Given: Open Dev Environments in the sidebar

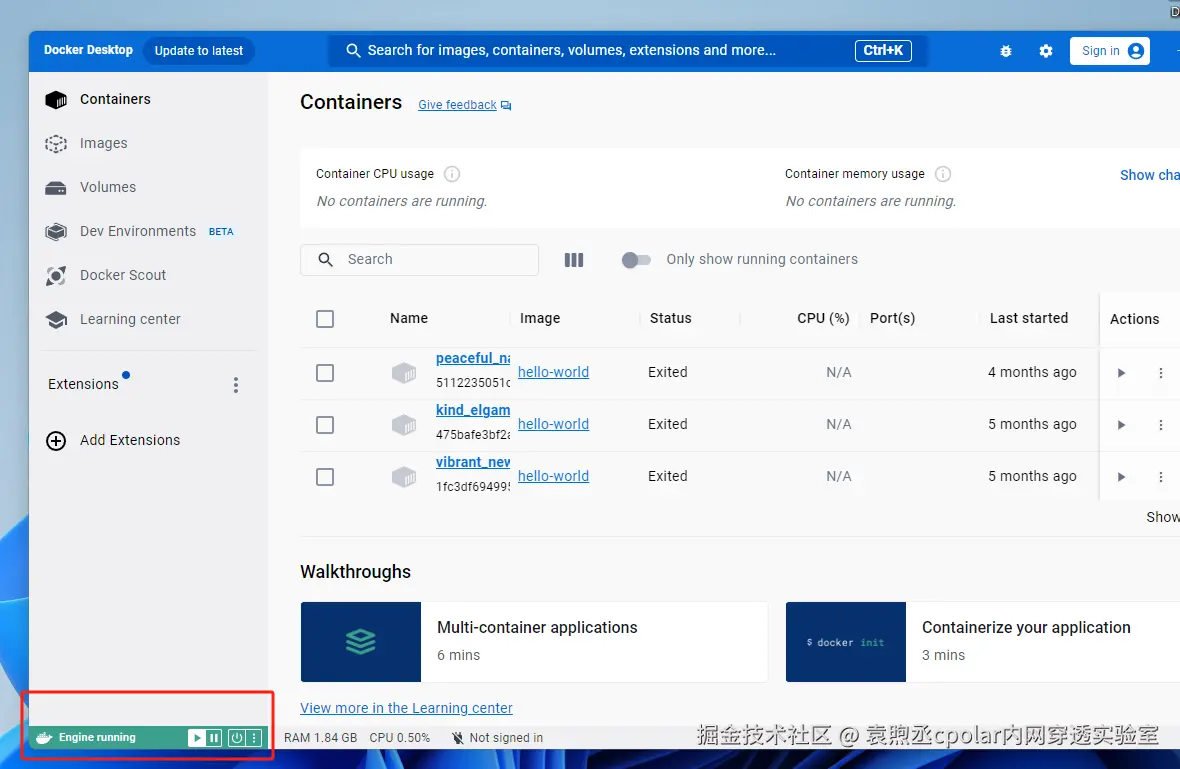Looking at the screenshot, I should [x=138, y=231].
